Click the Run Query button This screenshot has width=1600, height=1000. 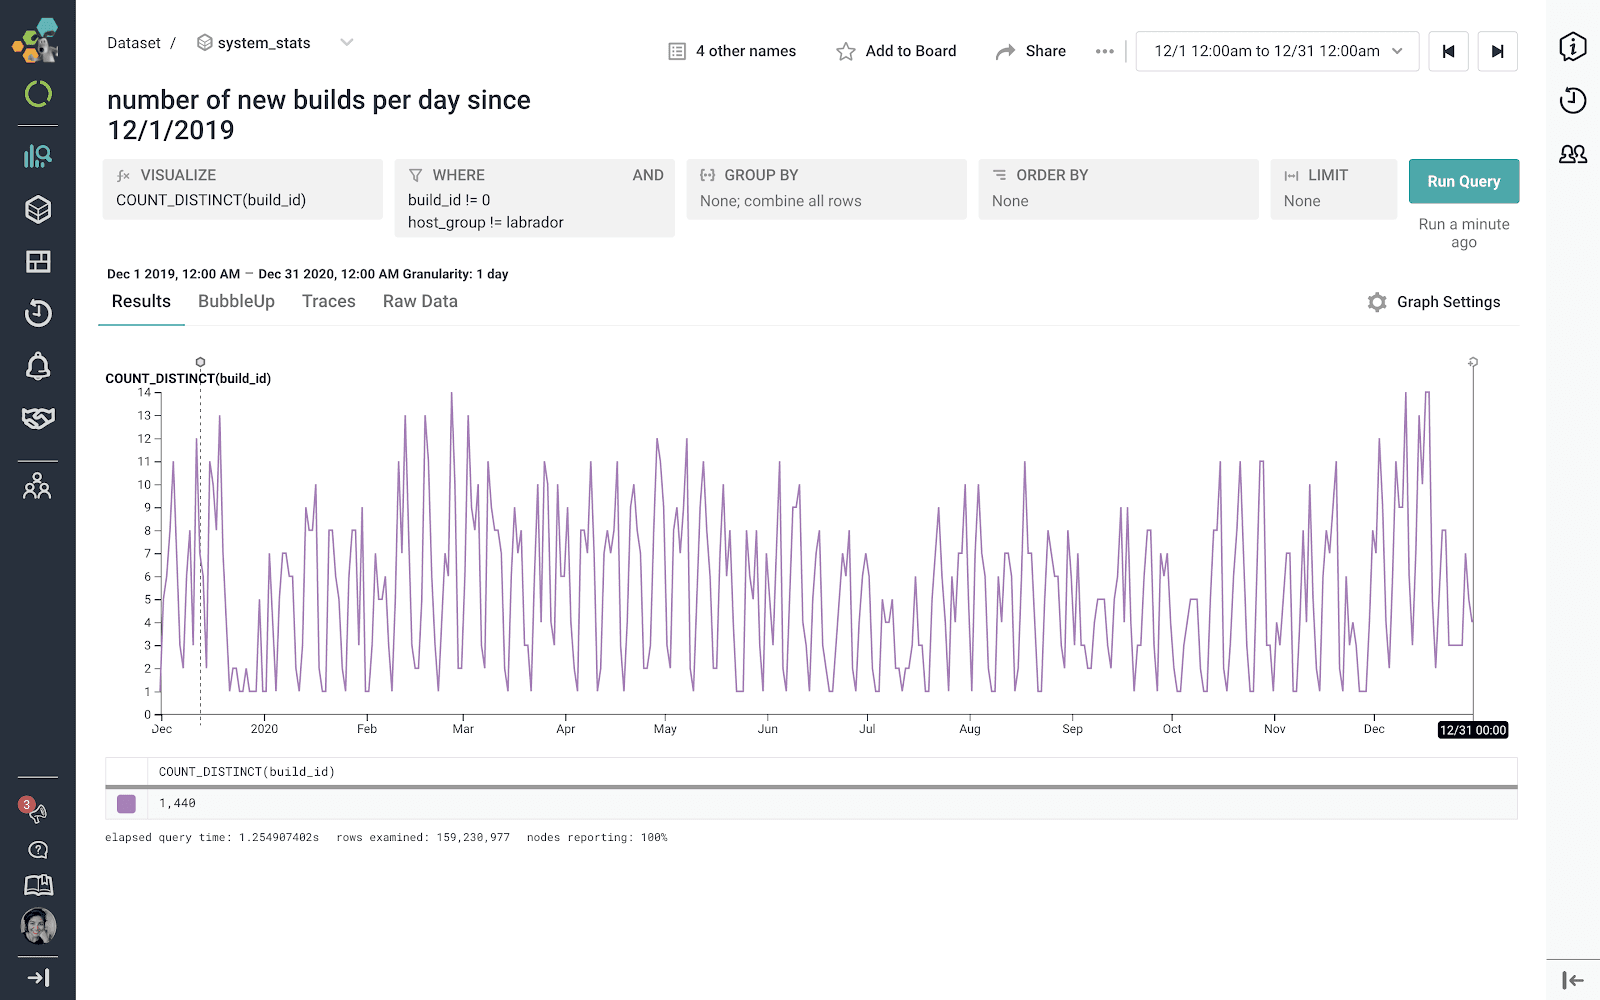pos(1463,181)
